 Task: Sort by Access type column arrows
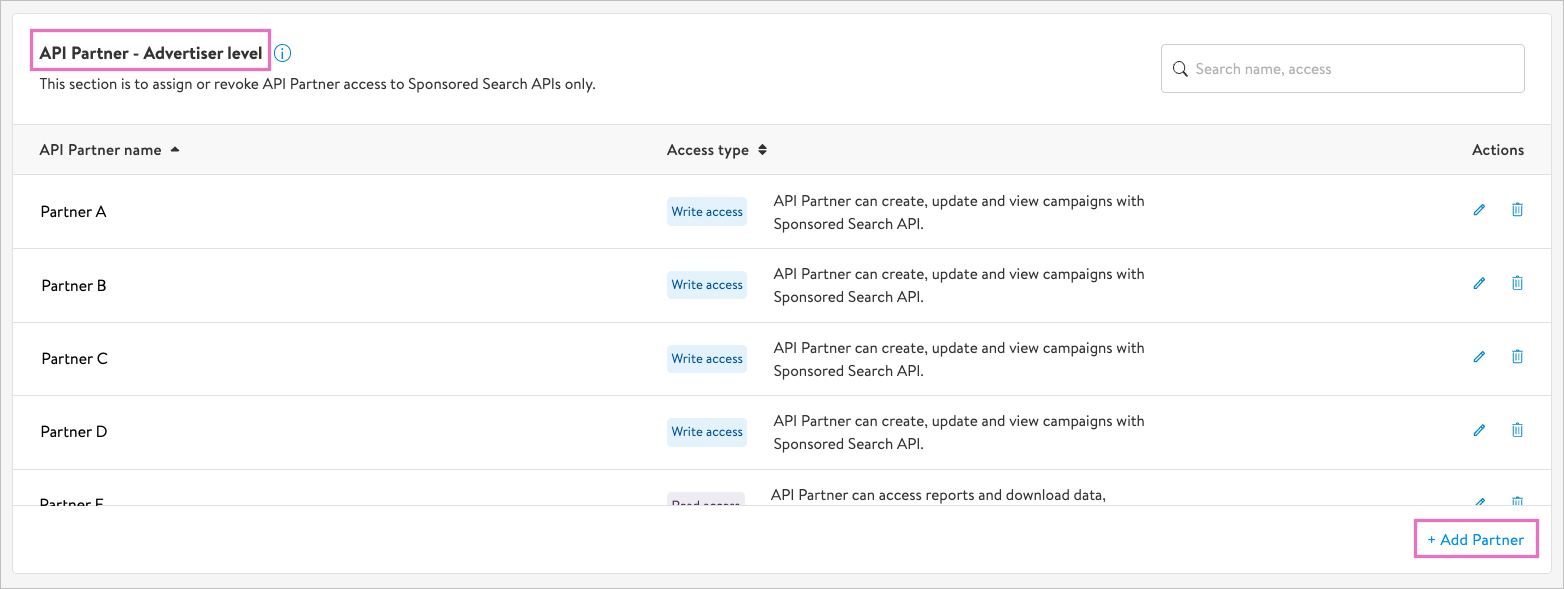762,150
